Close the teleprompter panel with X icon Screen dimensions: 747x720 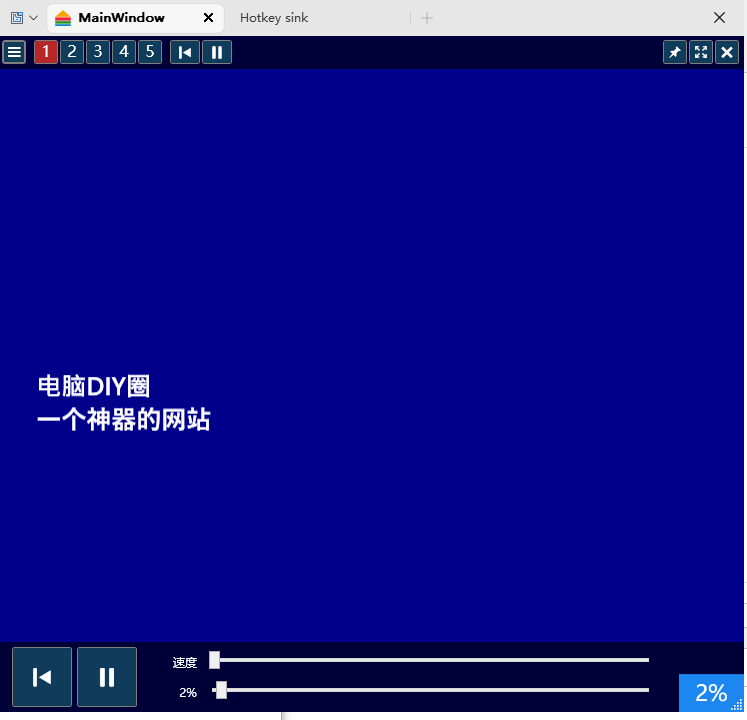(x=727, y=52)
